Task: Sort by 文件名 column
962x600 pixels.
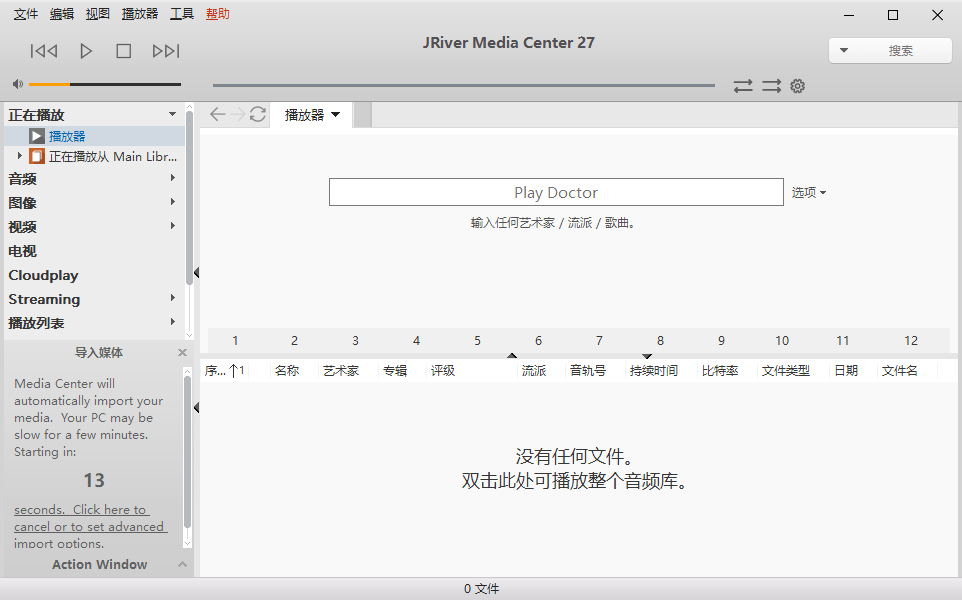Action: [x=900, y=371]
